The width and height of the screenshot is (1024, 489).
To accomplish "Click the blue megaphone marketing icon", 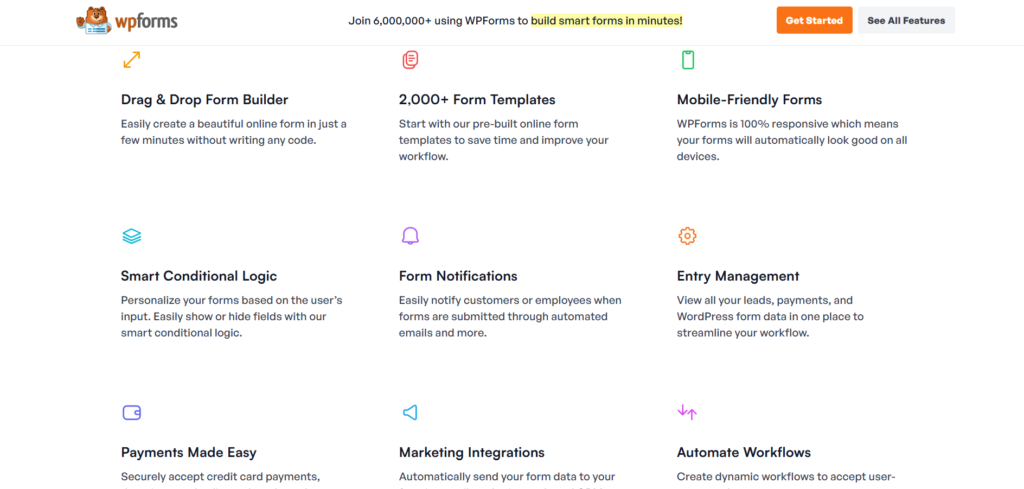I will click(409, 412).
